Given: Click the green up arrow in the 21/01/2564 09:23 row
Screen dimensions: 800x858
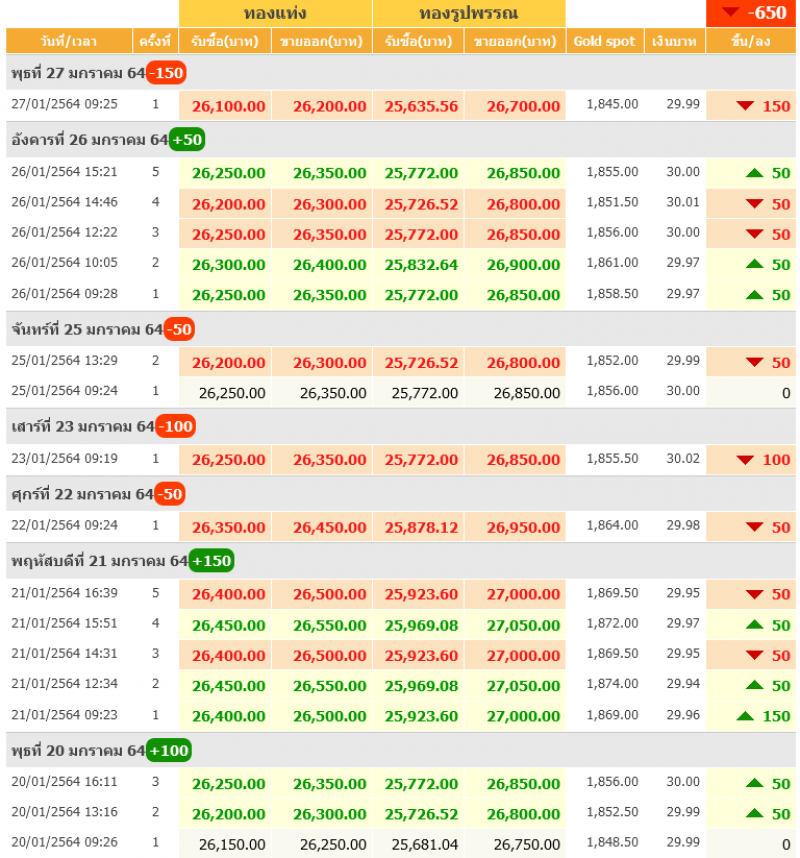Looking at the screenshot, I should [745, 716].
